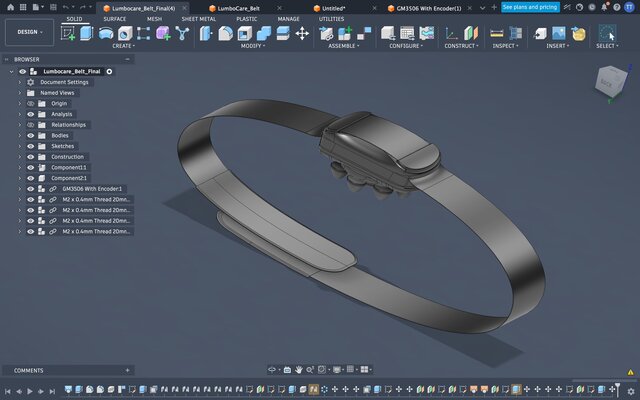
Task: Click the ViewCube orientation cube
Action: [x=611, y=82]
